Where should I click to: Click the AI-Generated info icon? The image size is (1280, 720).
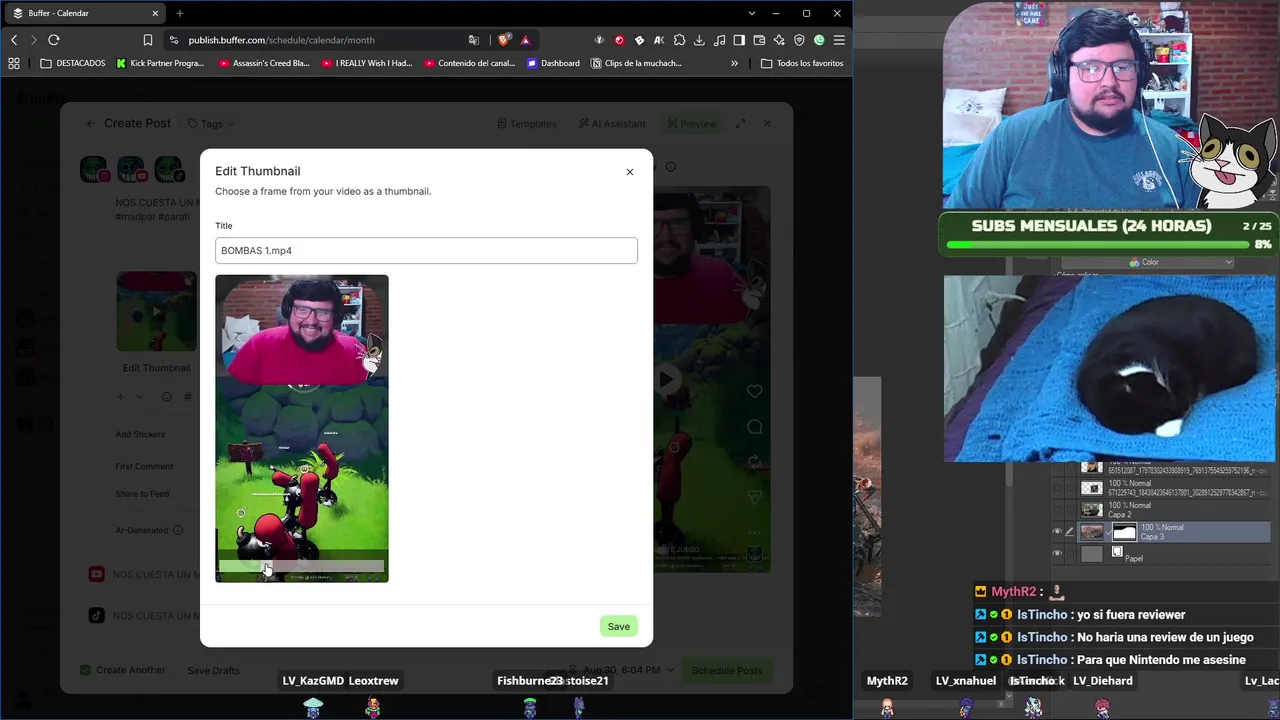[x=178, y=530]
